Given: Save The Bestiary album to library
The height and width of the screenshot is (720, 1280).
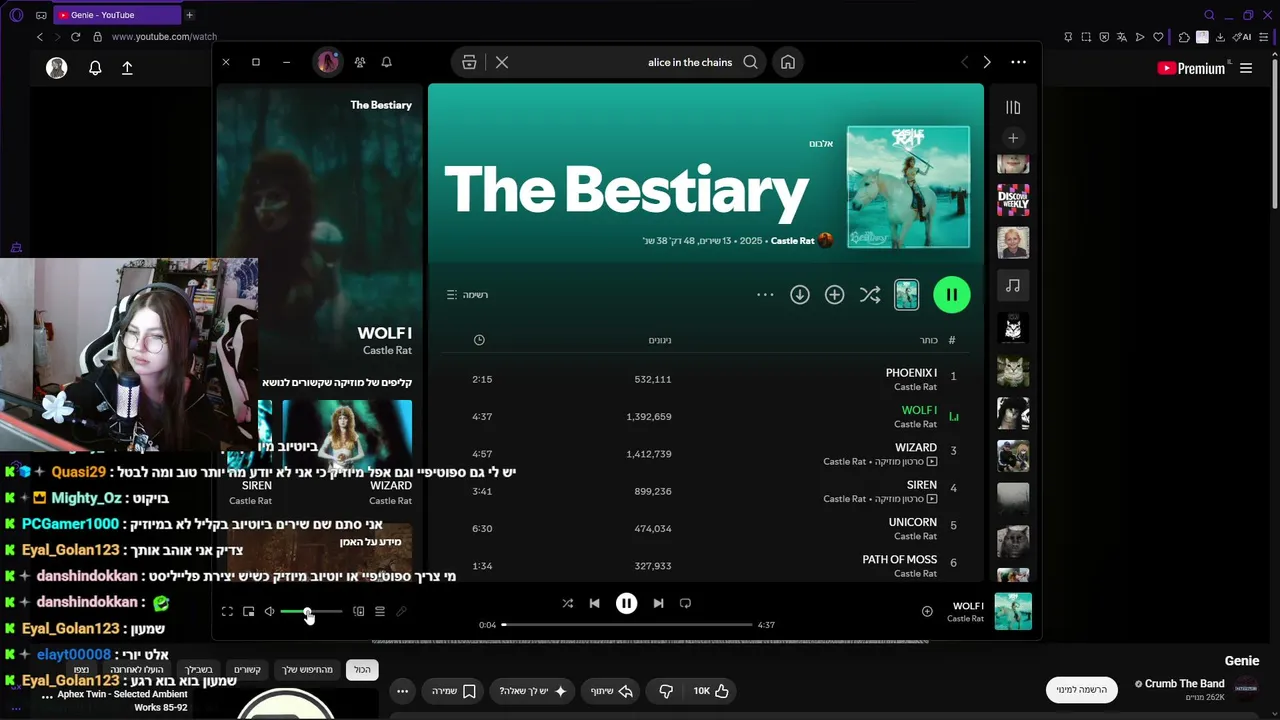Looking at the screenshot, I should pos(834,295).
